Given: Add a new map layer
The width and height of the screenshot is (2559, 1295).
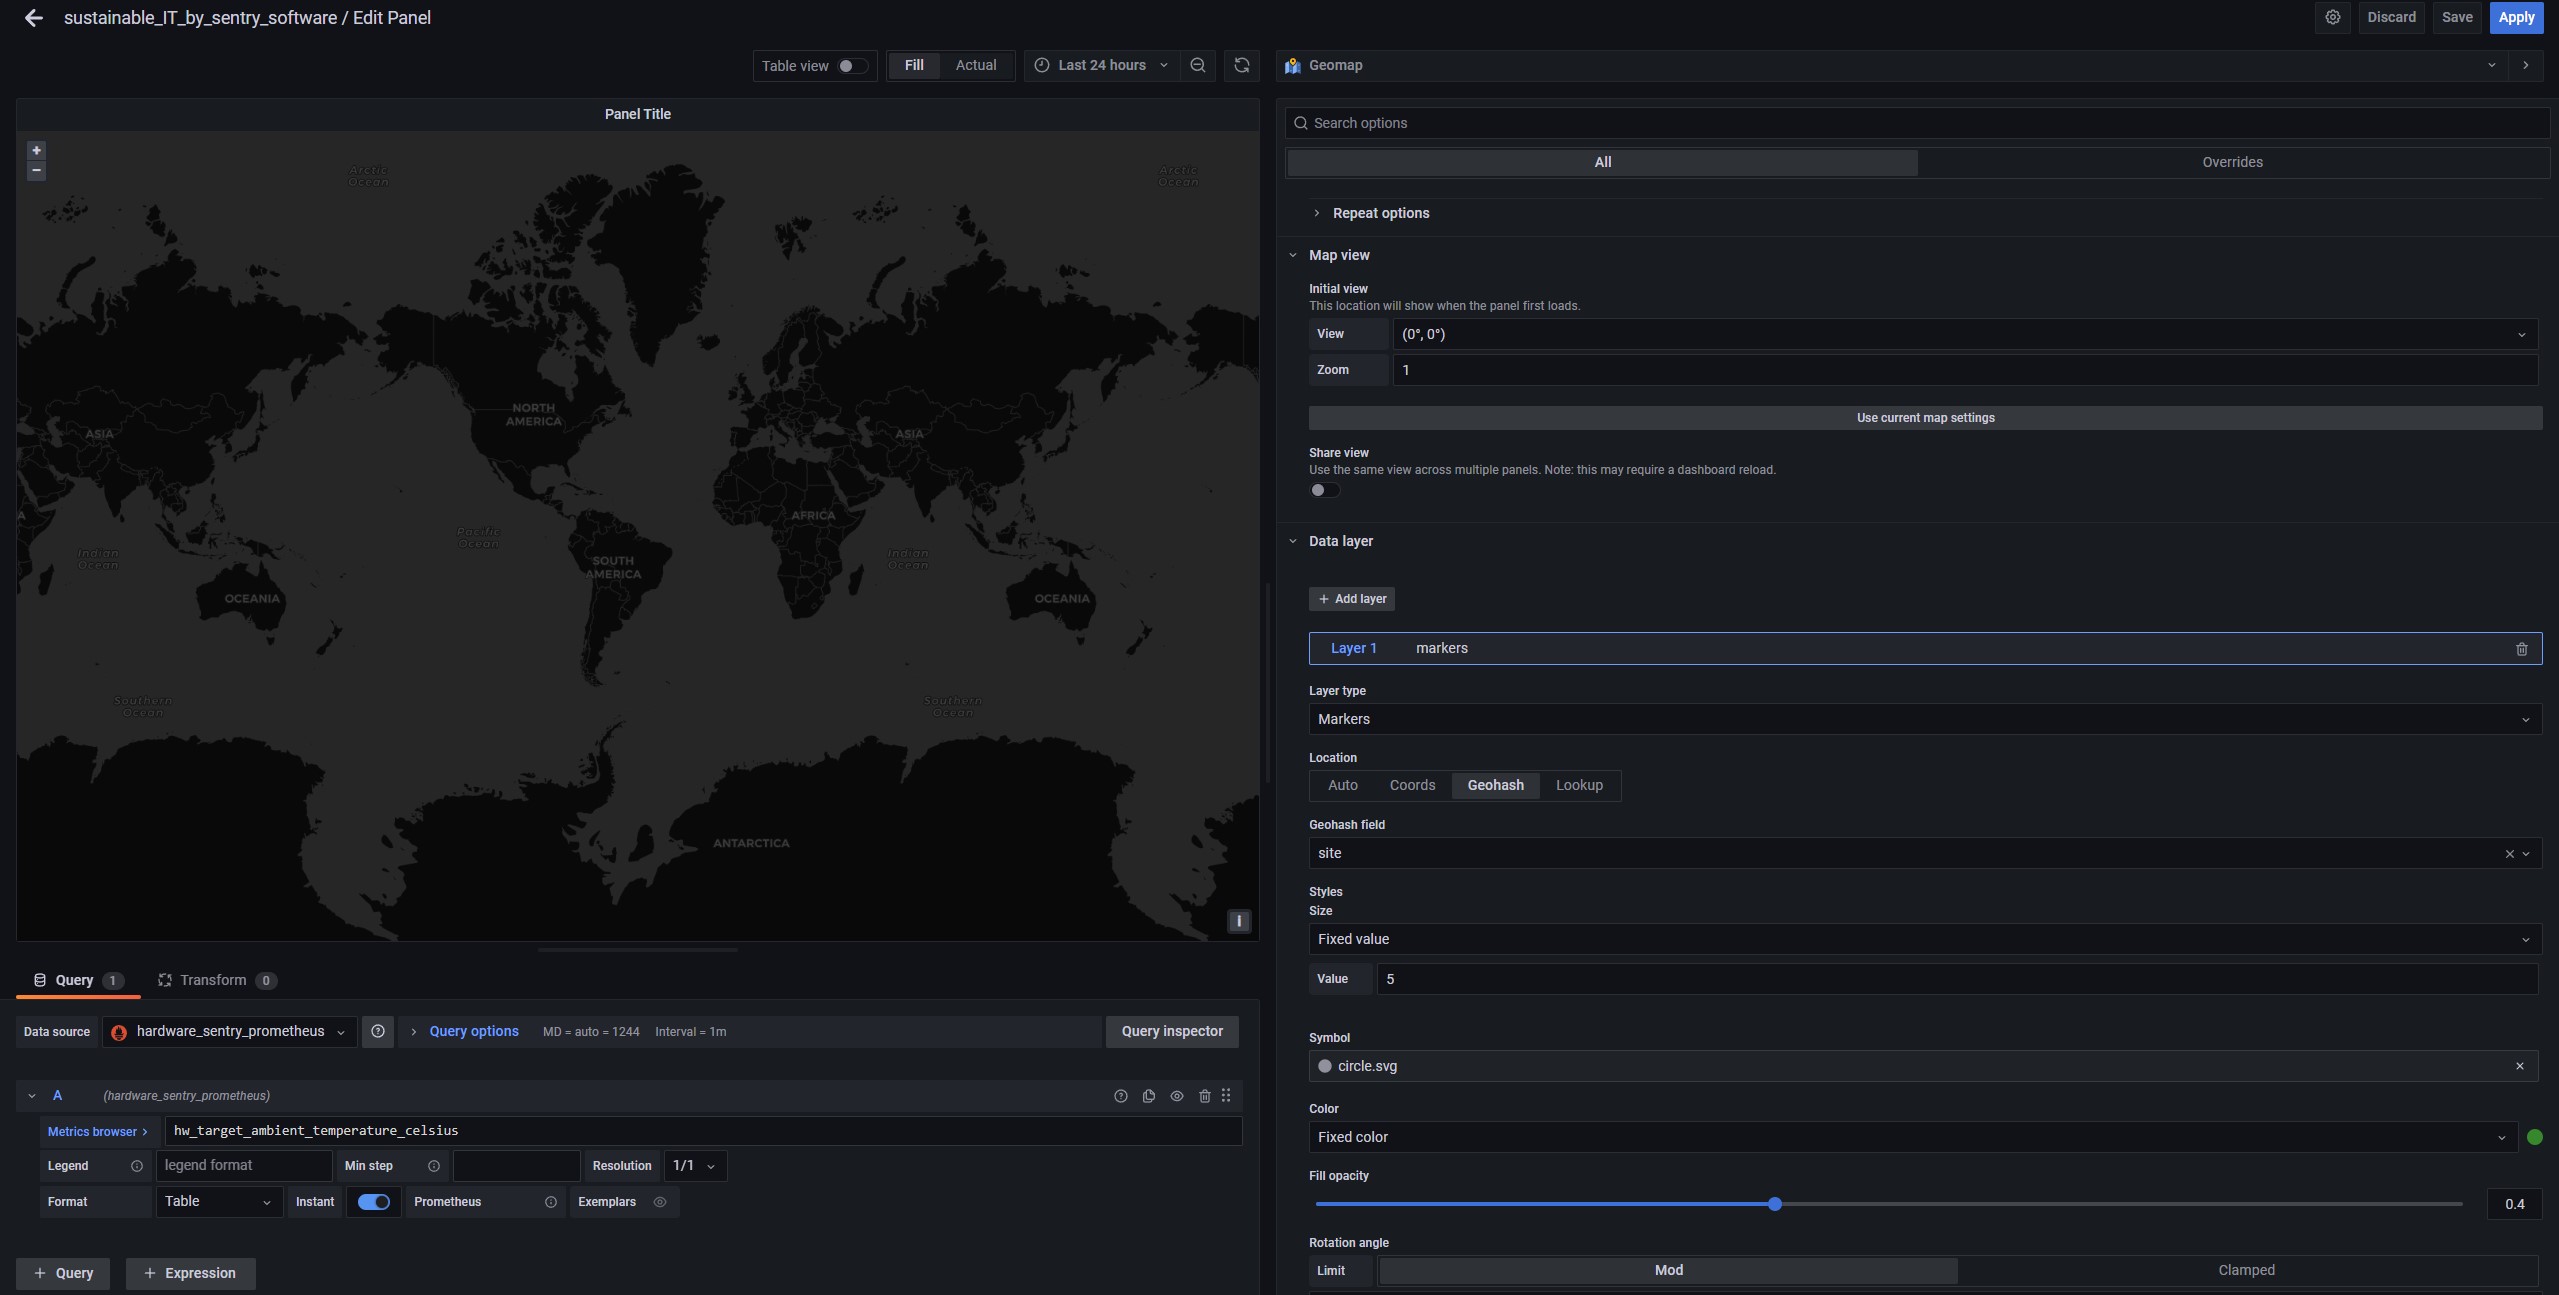Looking at the screenshot, I should (x=1351, y=598).
